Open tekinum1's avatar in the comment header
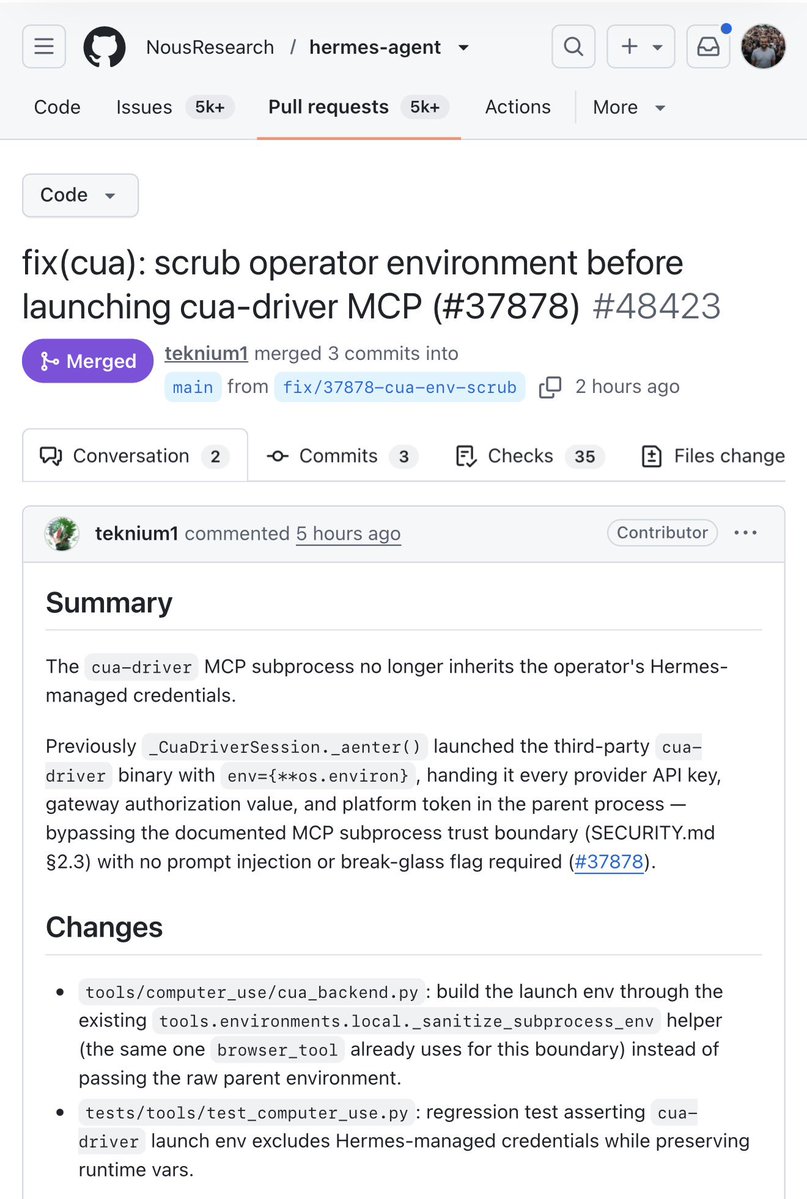This screenshot has height=1199, width=807. [62, 533]
